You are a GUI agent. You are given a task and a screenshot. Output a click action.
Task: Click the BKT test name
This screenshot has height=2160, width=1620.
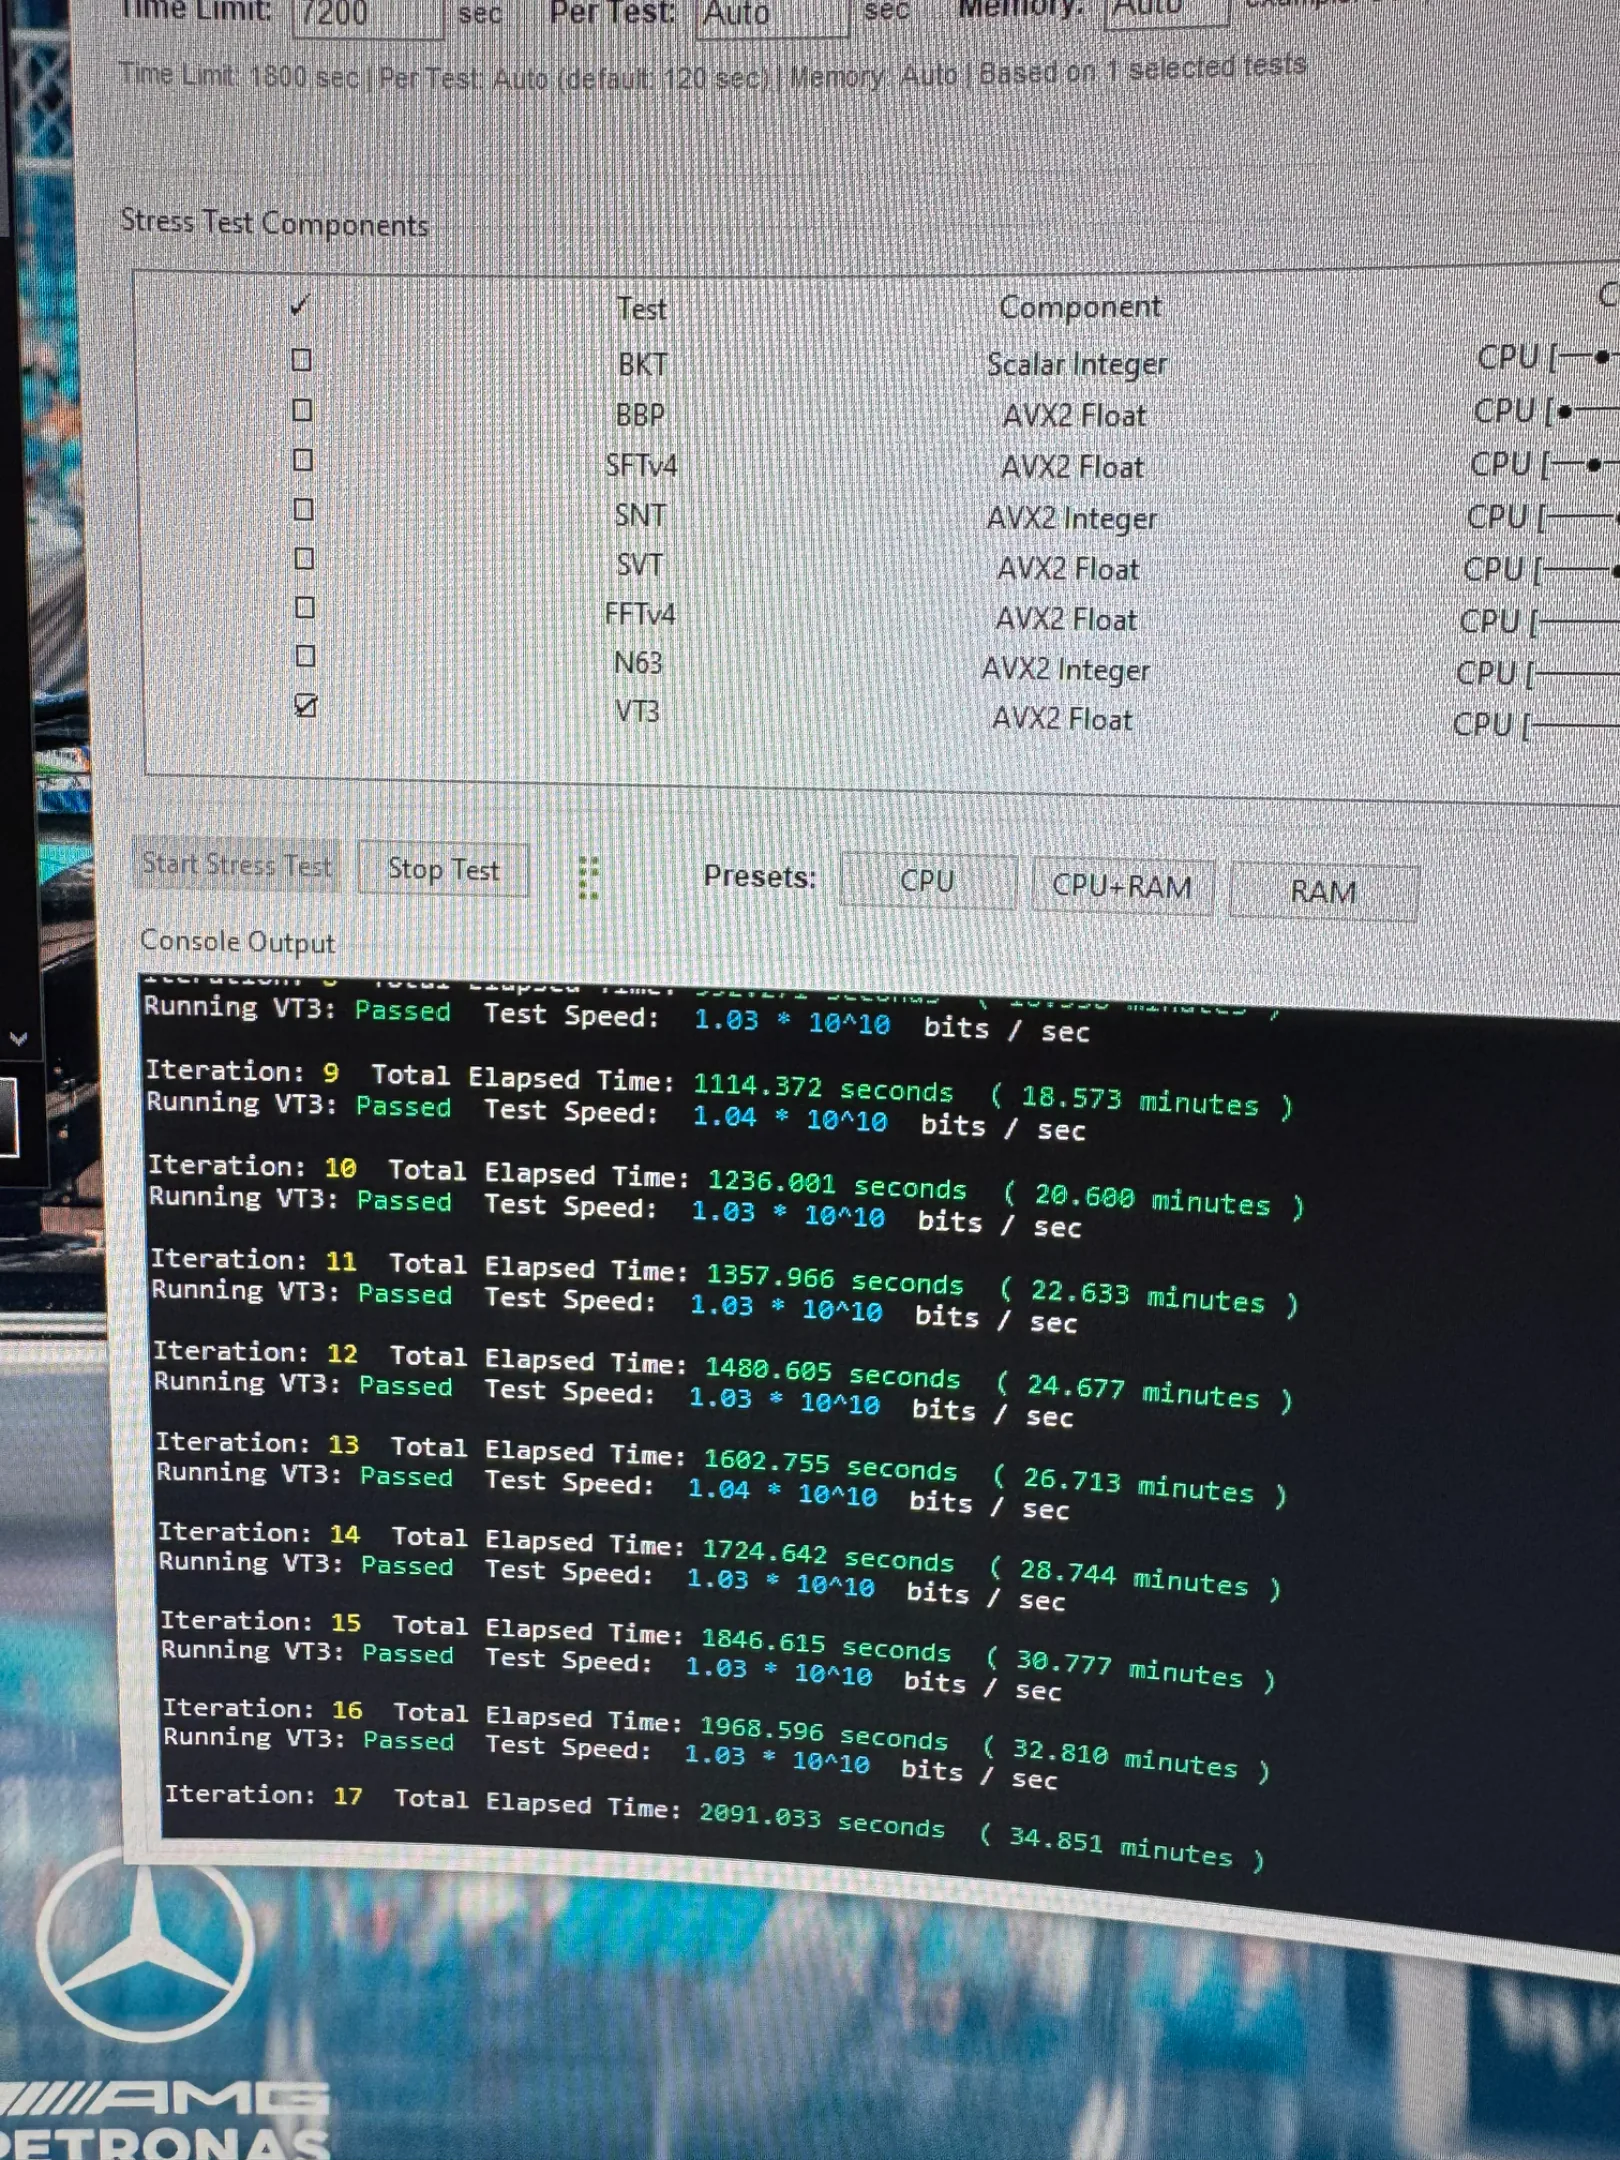click(x=642, y=365)
